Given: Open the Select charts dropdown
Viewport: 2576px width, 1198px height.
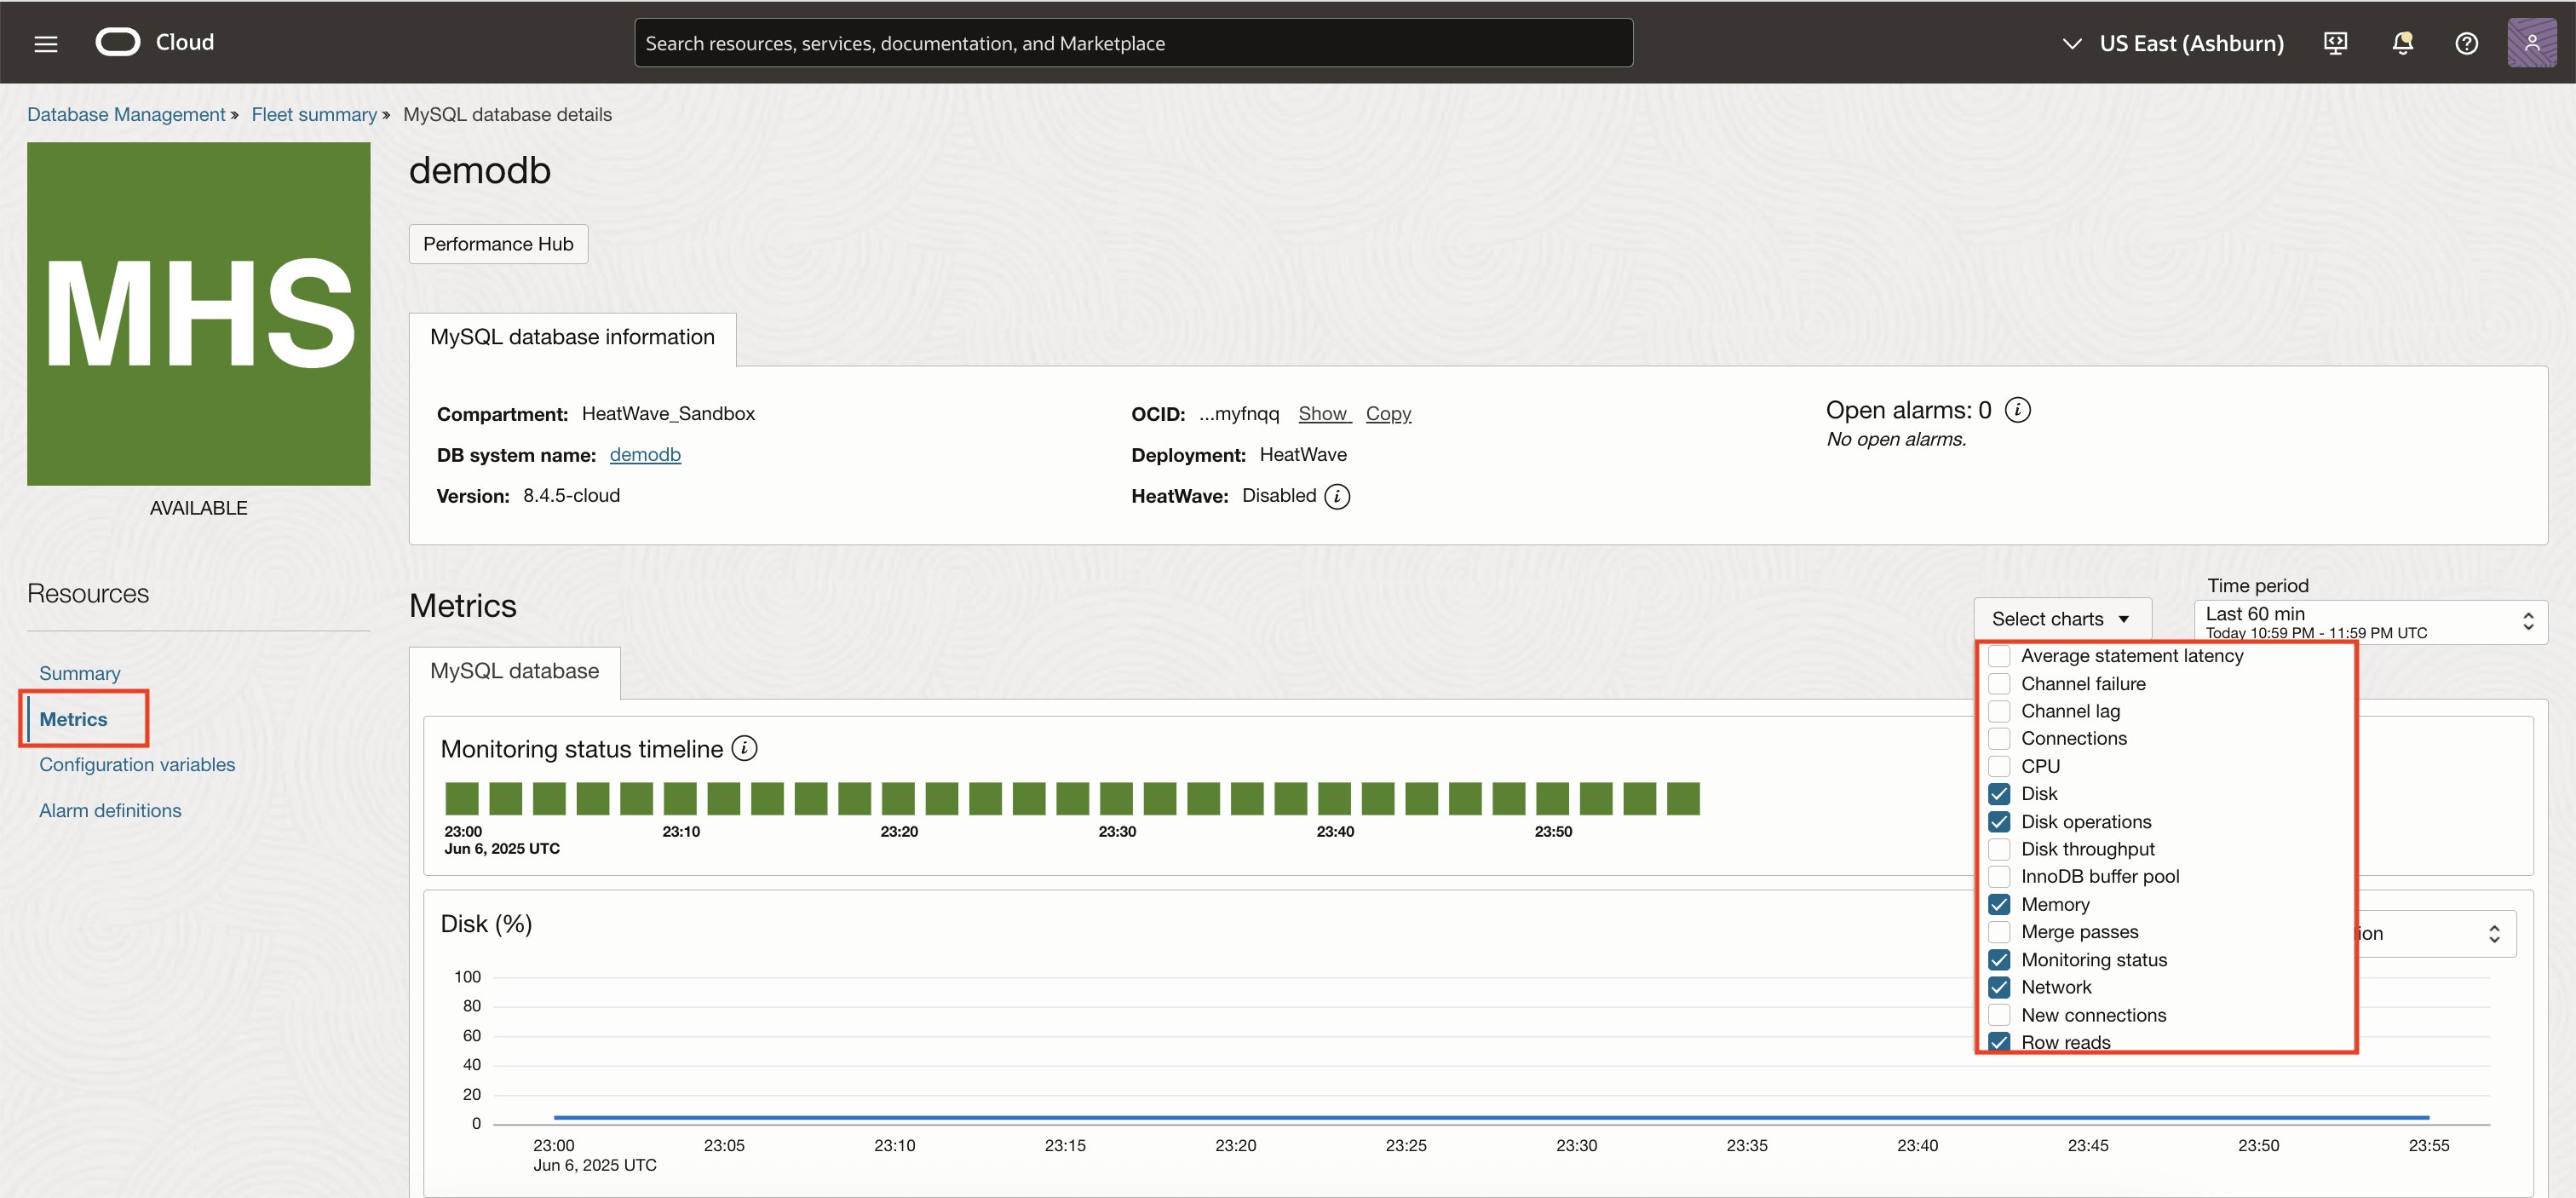Looking at the screenshot, I should 2062,617.
